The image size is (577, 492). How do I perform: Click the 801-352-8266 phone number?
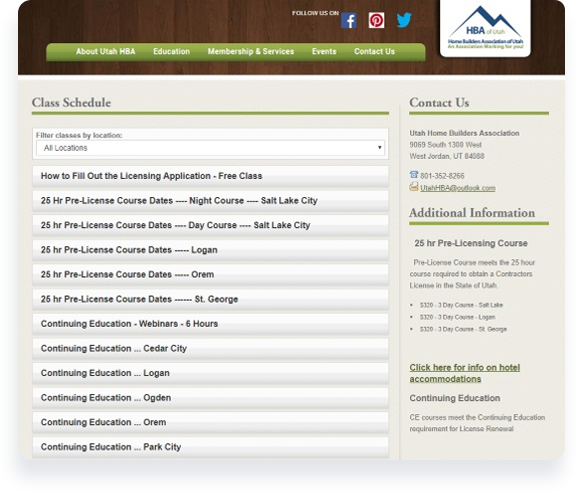tap(442, 176)
